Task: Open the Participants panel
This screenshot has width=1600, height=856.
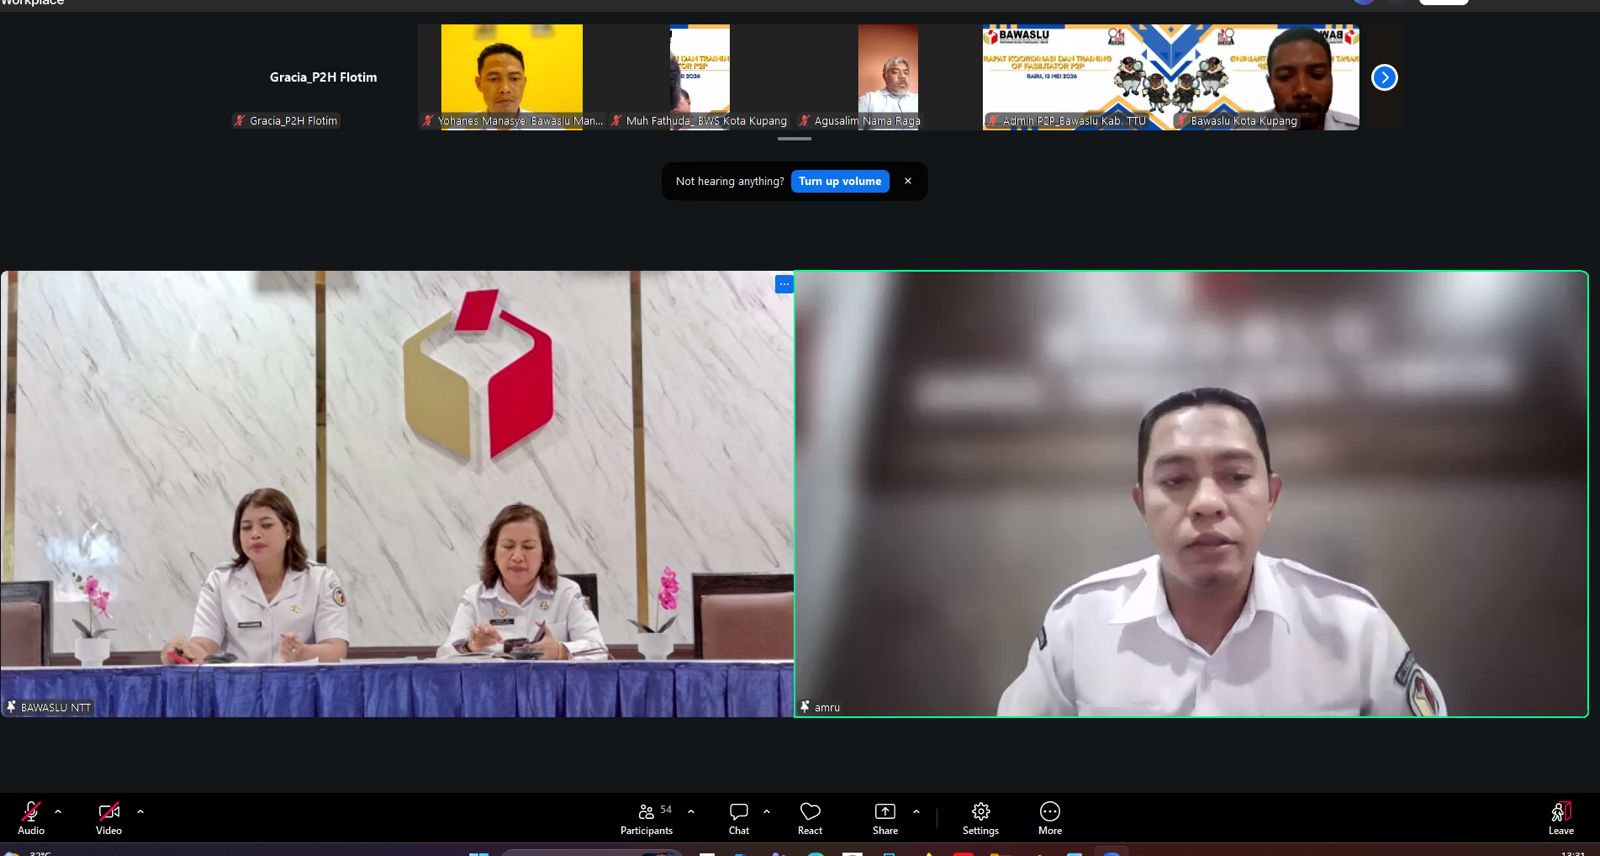Action: [x=647, y=817]
